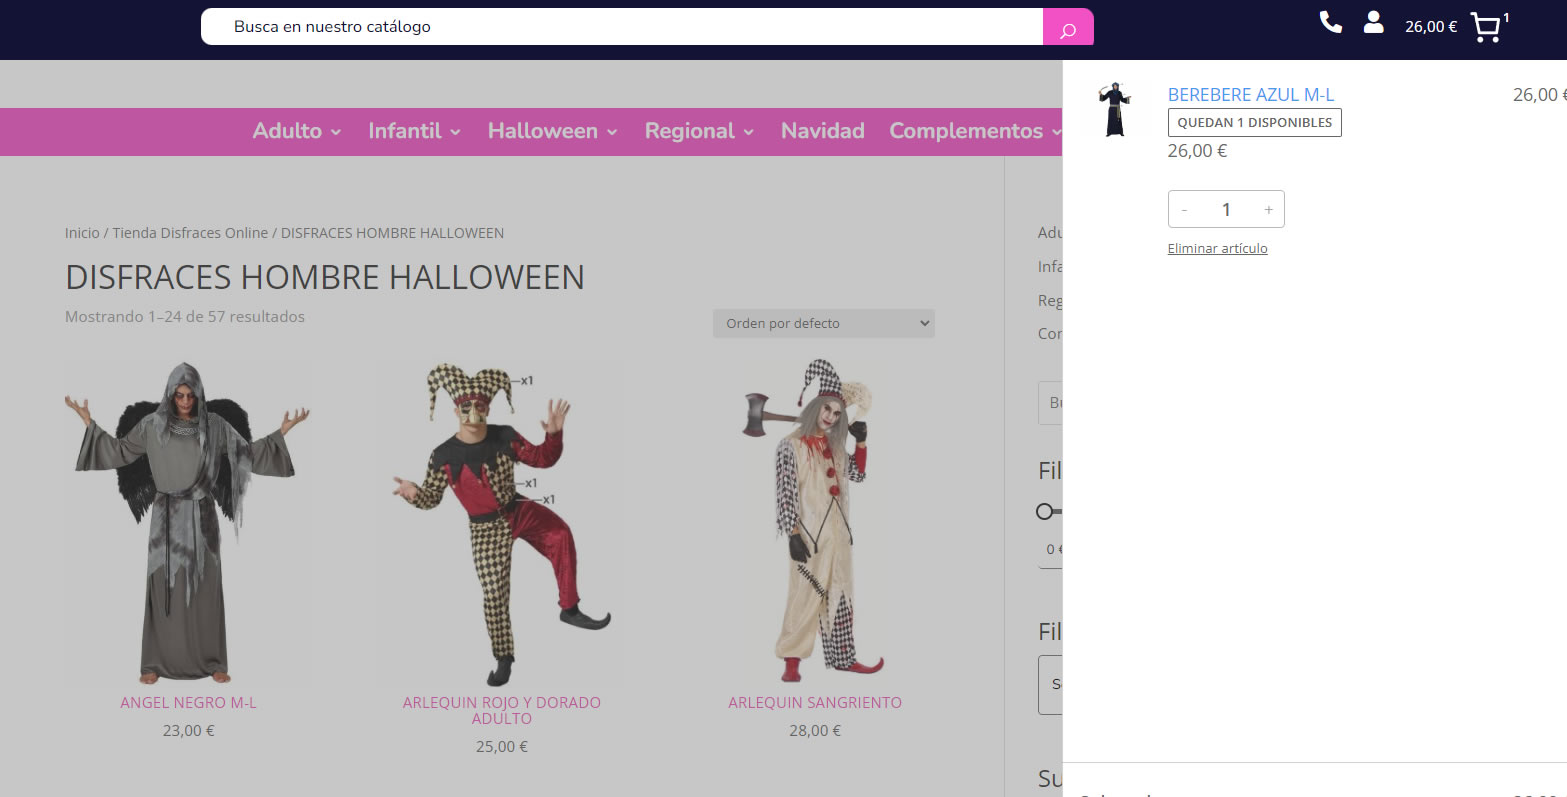The width and height of the screenshot is (1567, 797).
Task: Click the shopping cart icon
Action: tap(1486, 28)
